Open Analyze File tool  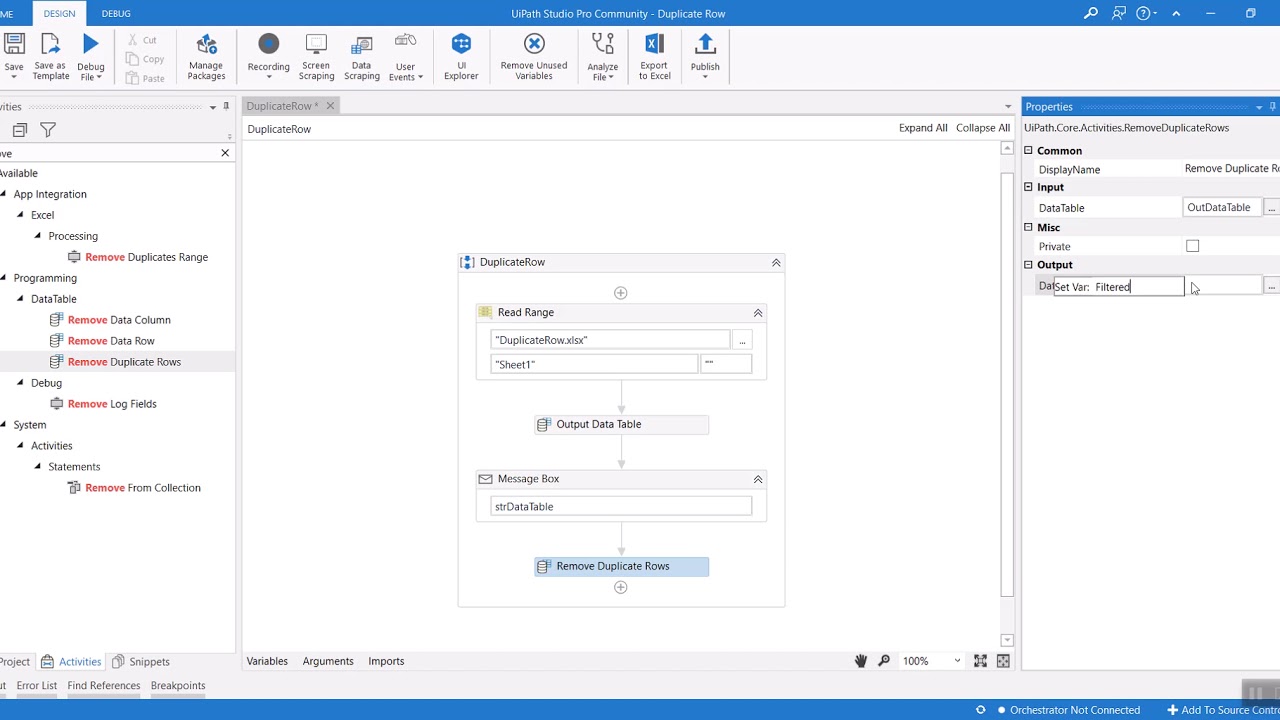(602, 56)
